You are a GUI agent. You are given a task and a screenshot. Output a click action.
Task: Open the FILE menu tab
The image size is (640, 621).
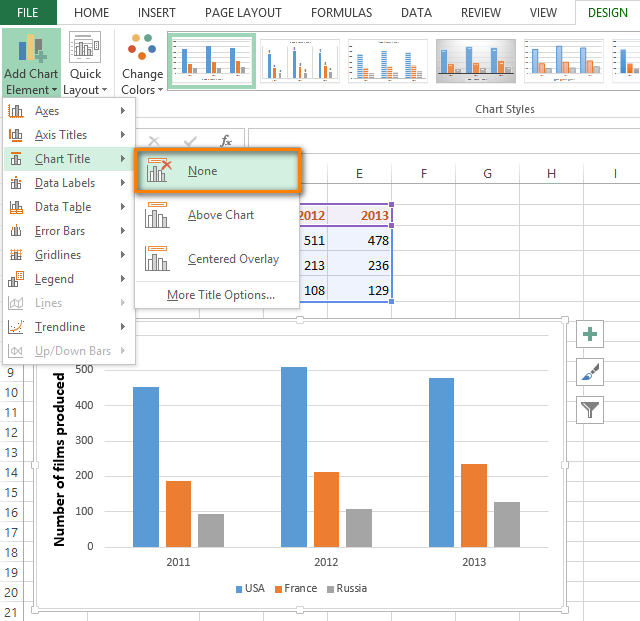tap(28, 13)
